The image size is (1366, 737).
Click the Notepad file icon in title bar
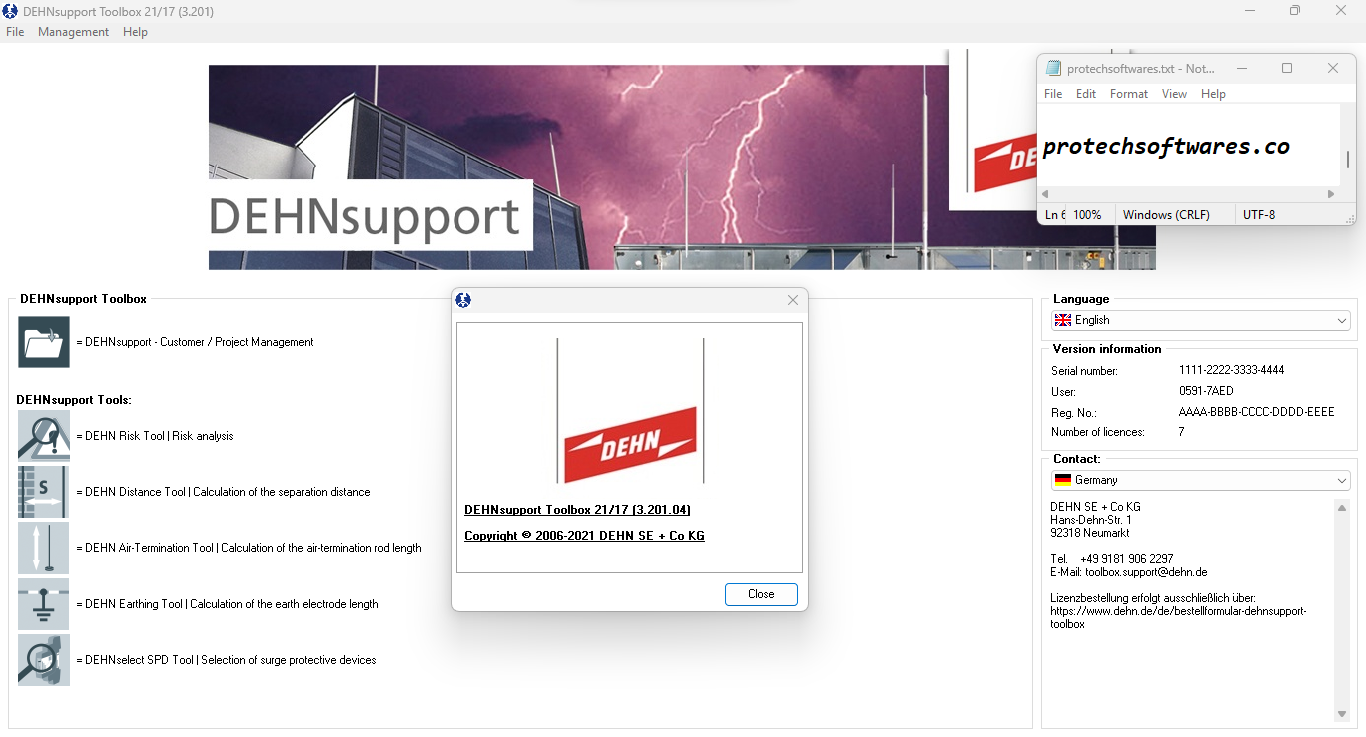pos(1053,68)
